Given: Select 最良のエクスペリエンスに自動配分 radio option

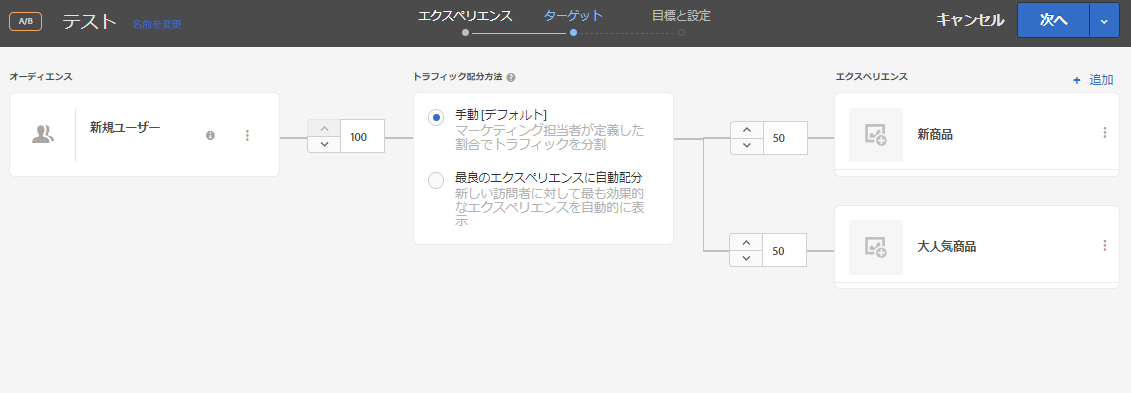Looking at the screenshot, I should tap(436, 180).
